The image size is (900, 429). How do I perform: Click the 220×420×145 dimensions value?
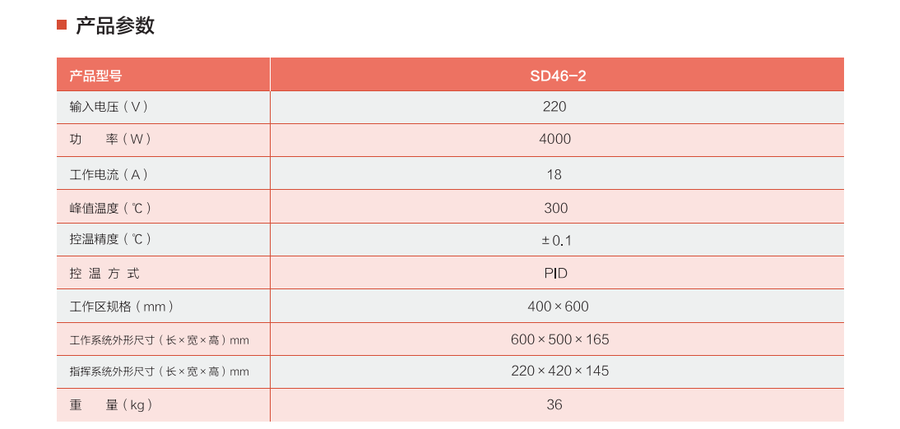pyautogui.click(x=560, y=371)
